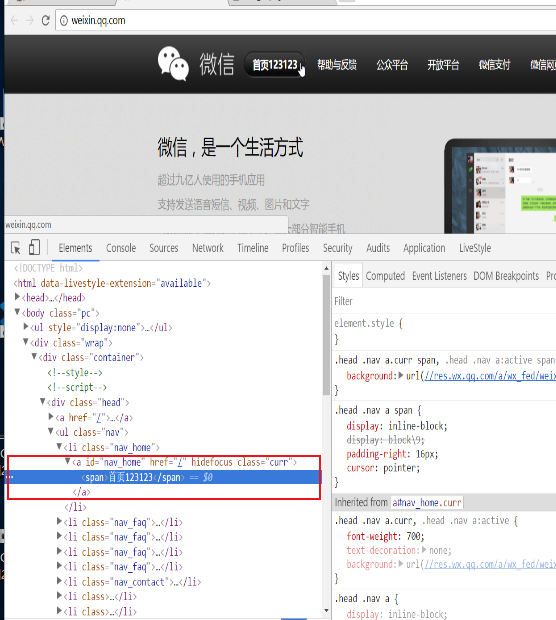Click the Styles filter input field

click(x=445, y=301)
